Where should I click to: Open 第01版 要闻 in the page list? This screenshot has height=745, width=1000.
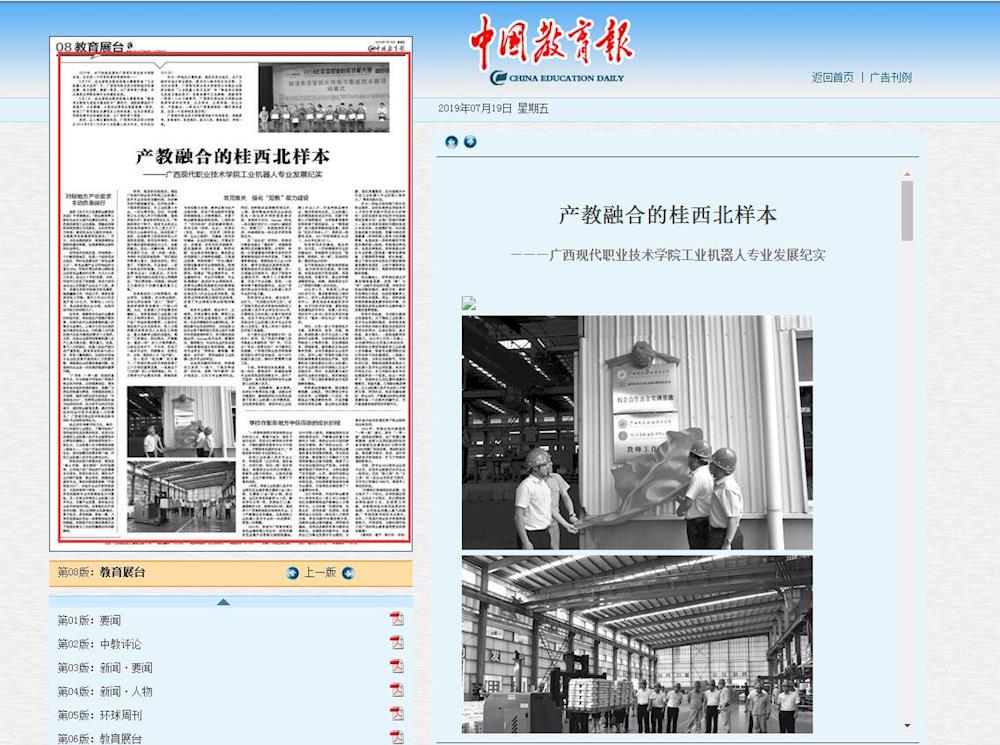coord(89,620)
